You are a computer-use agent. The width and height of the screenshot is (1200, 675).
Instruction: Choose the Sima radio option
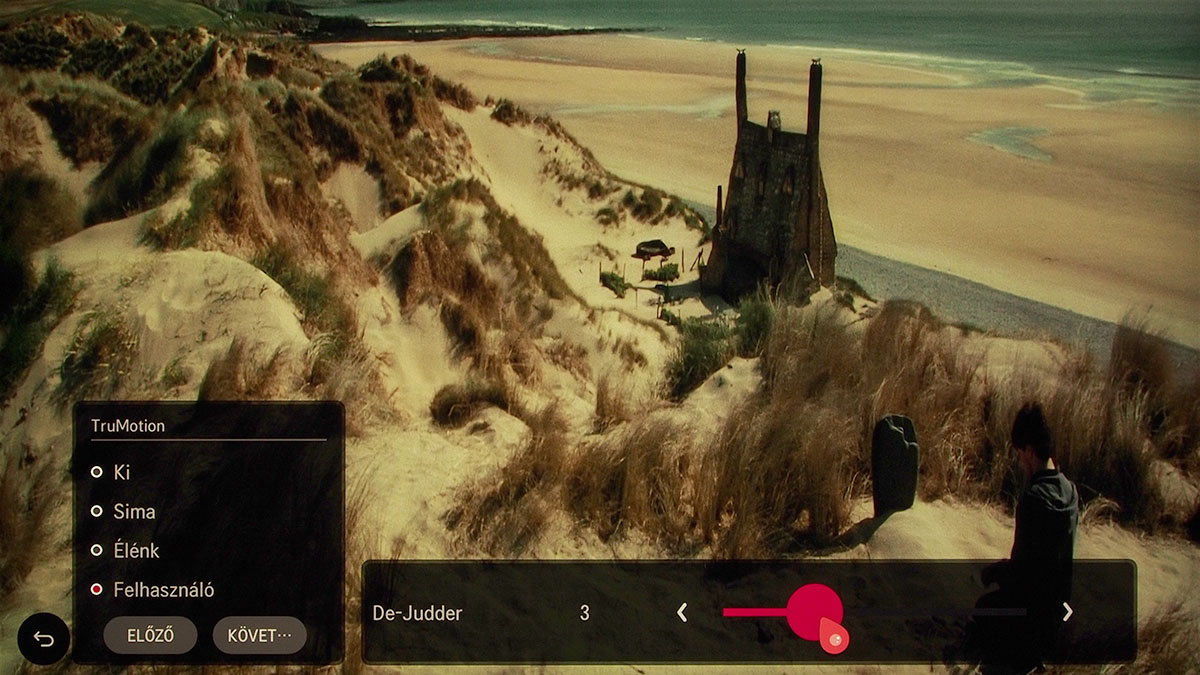coord(97,511)
